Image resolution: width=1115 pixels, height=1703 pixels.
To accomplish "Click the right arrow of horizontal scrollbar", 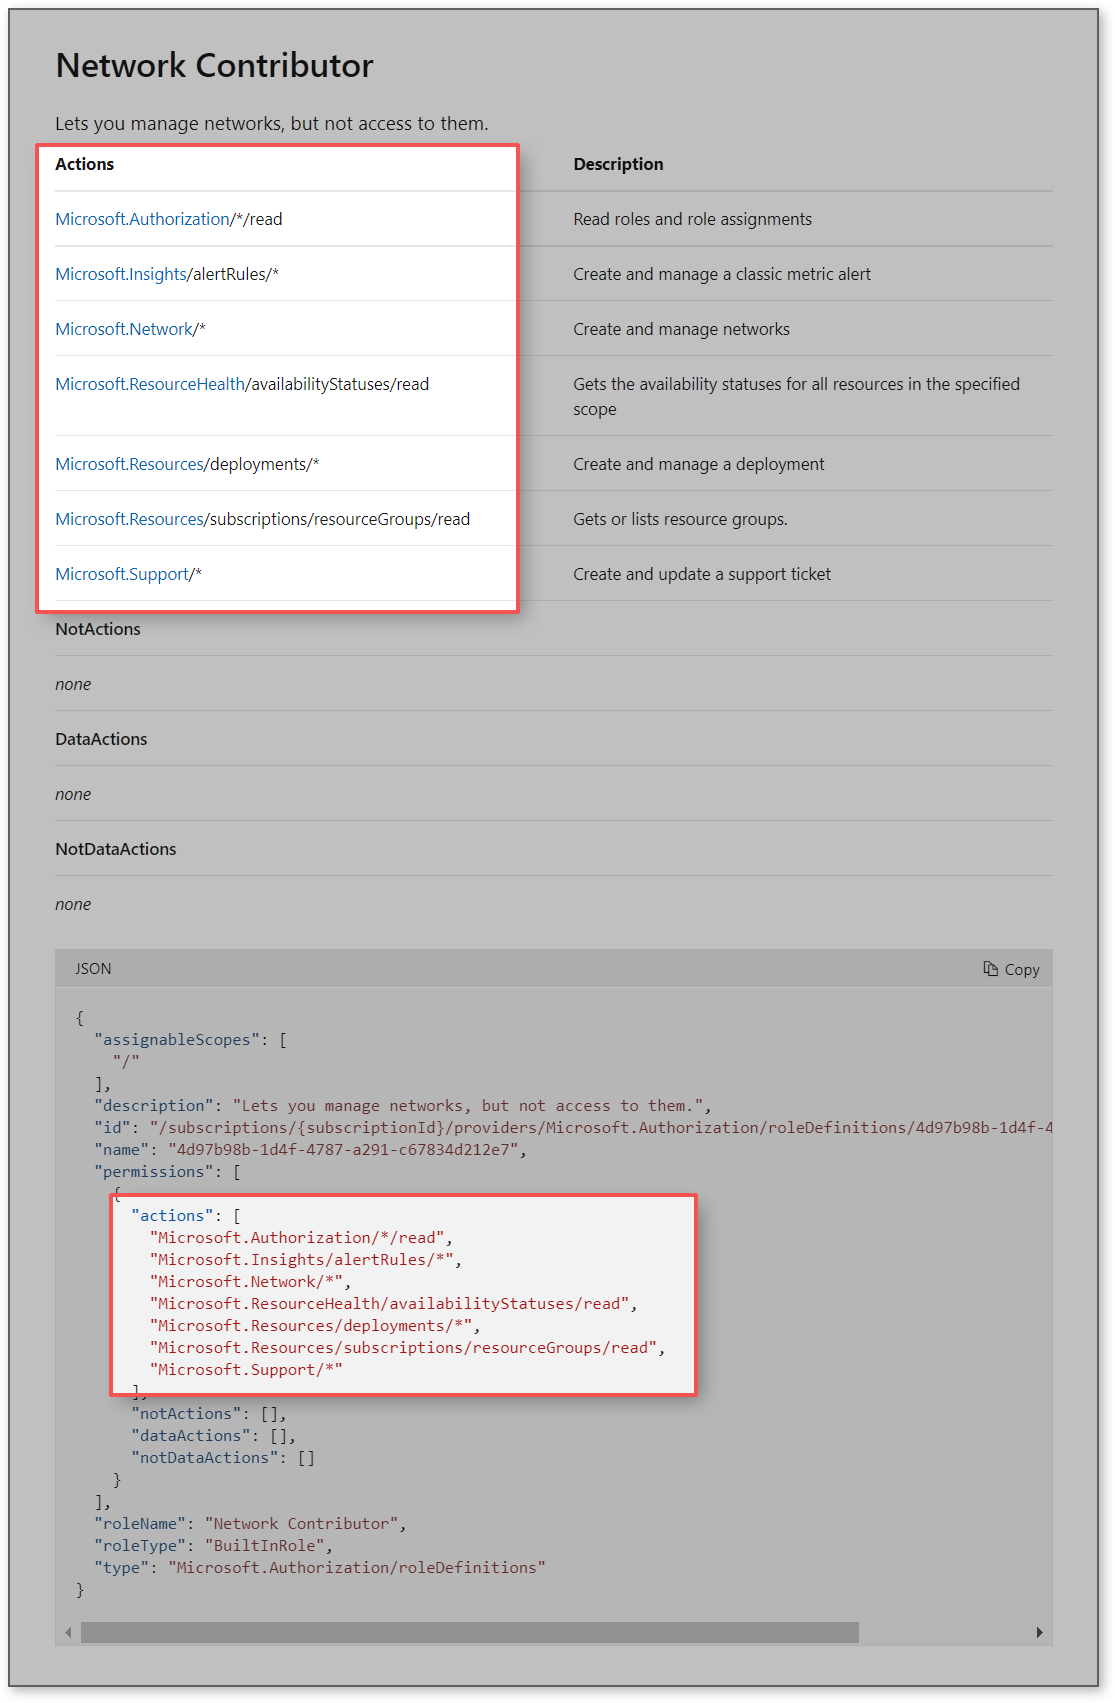I will point(1040,1632).
